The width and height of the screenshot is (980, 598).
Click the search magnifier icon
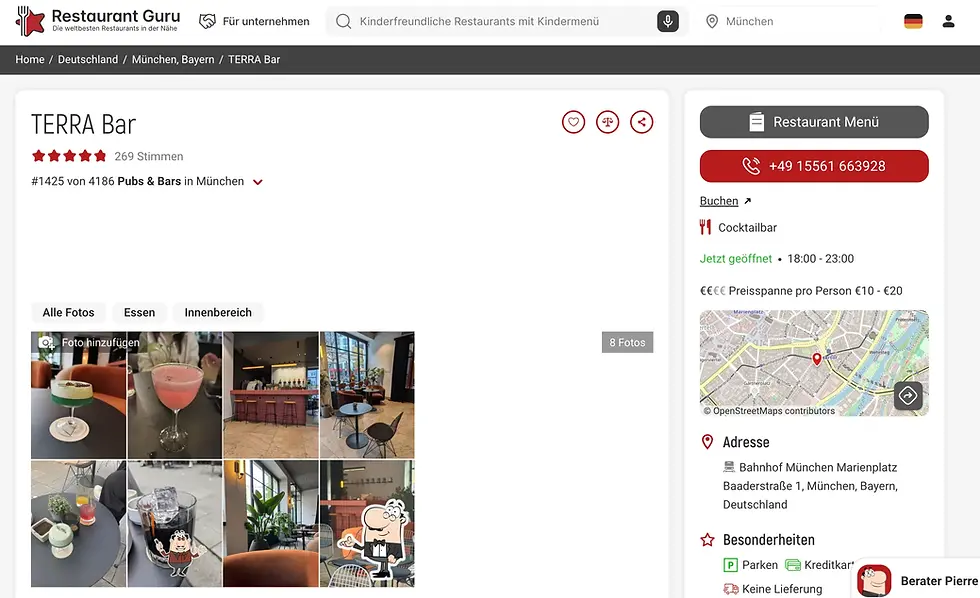coord(343,21)
